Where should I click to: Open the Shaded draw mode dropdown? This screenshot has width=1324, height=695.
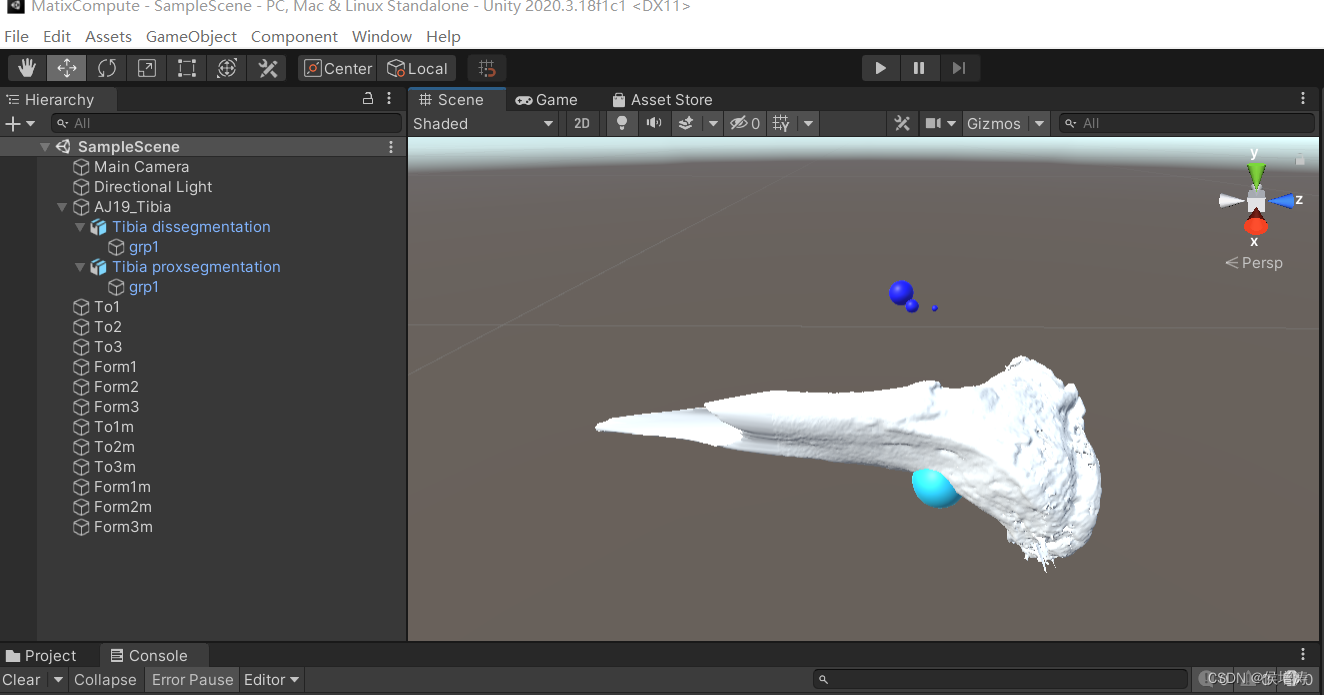click(483, 123)
